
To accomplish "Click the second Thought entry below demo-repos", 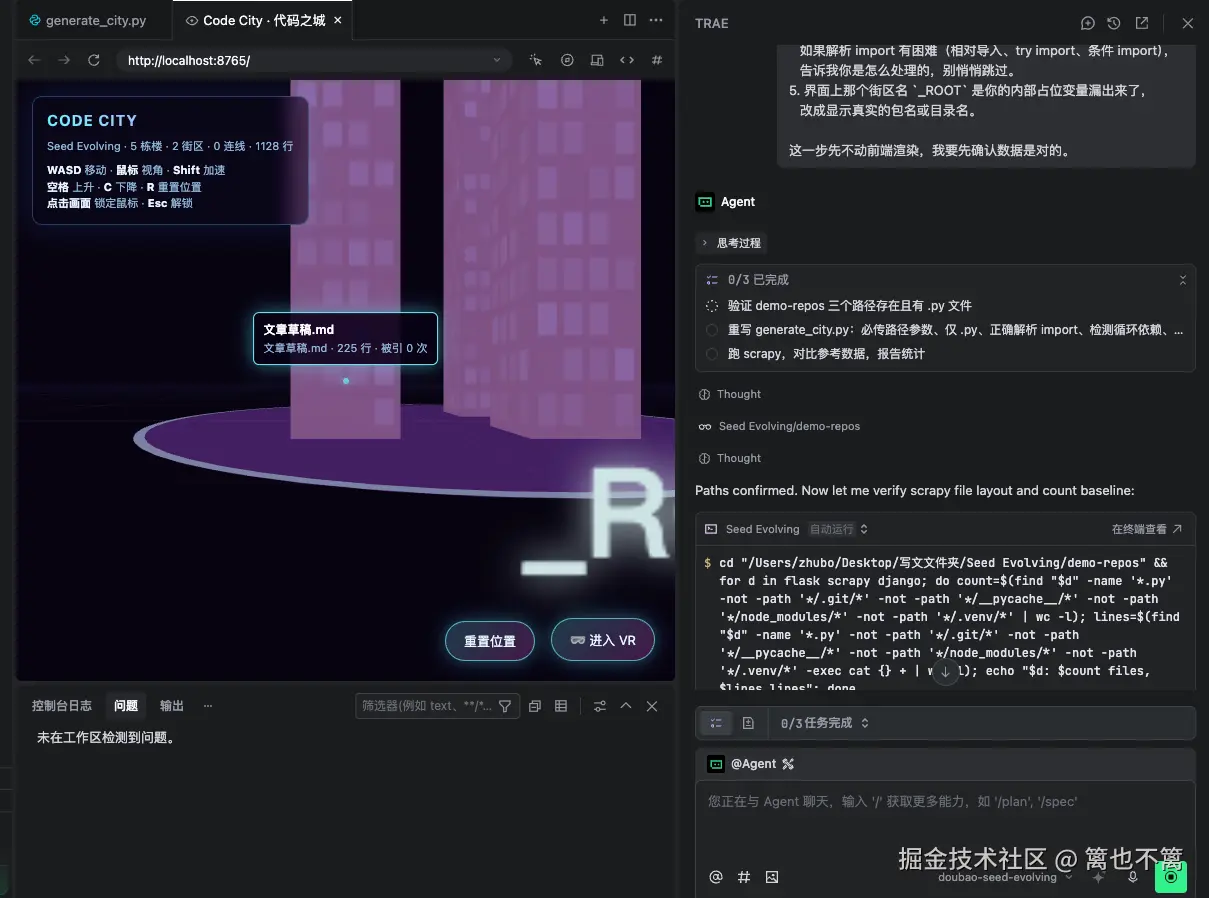I will tap(730, 458).
